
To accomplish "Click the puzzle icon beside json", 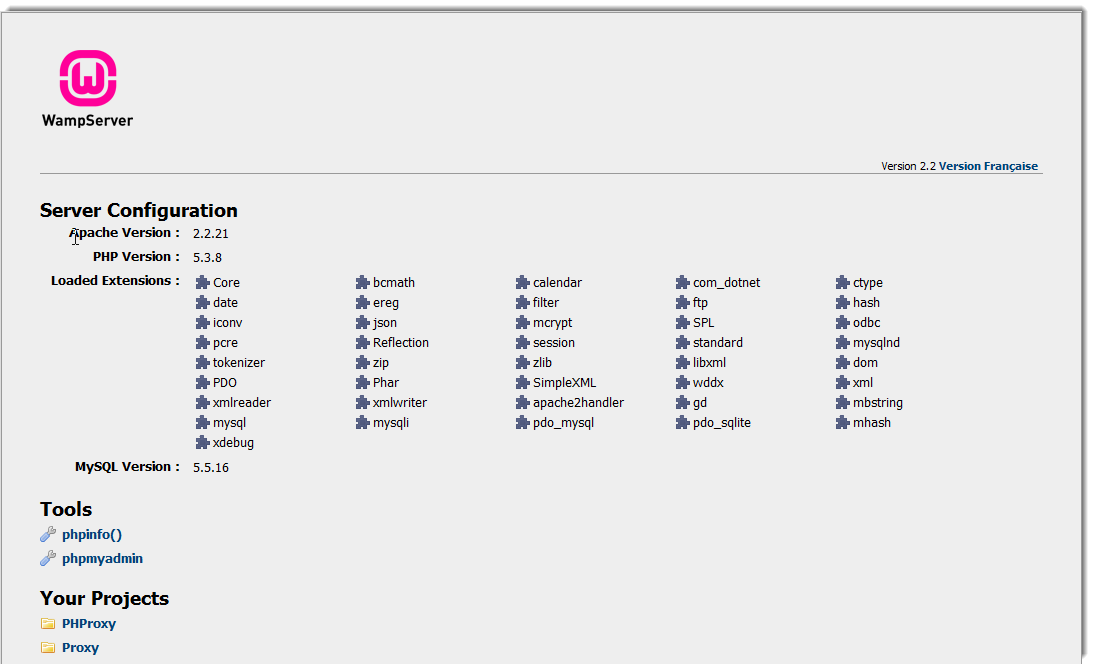I will point(362,323).
